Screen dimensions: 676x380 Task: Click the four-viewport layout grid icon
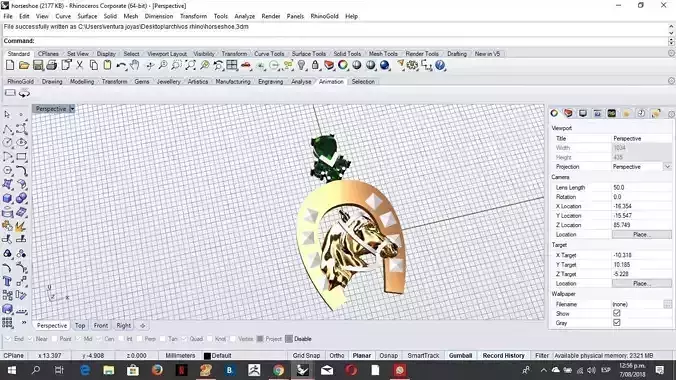[x=232, y=66]
